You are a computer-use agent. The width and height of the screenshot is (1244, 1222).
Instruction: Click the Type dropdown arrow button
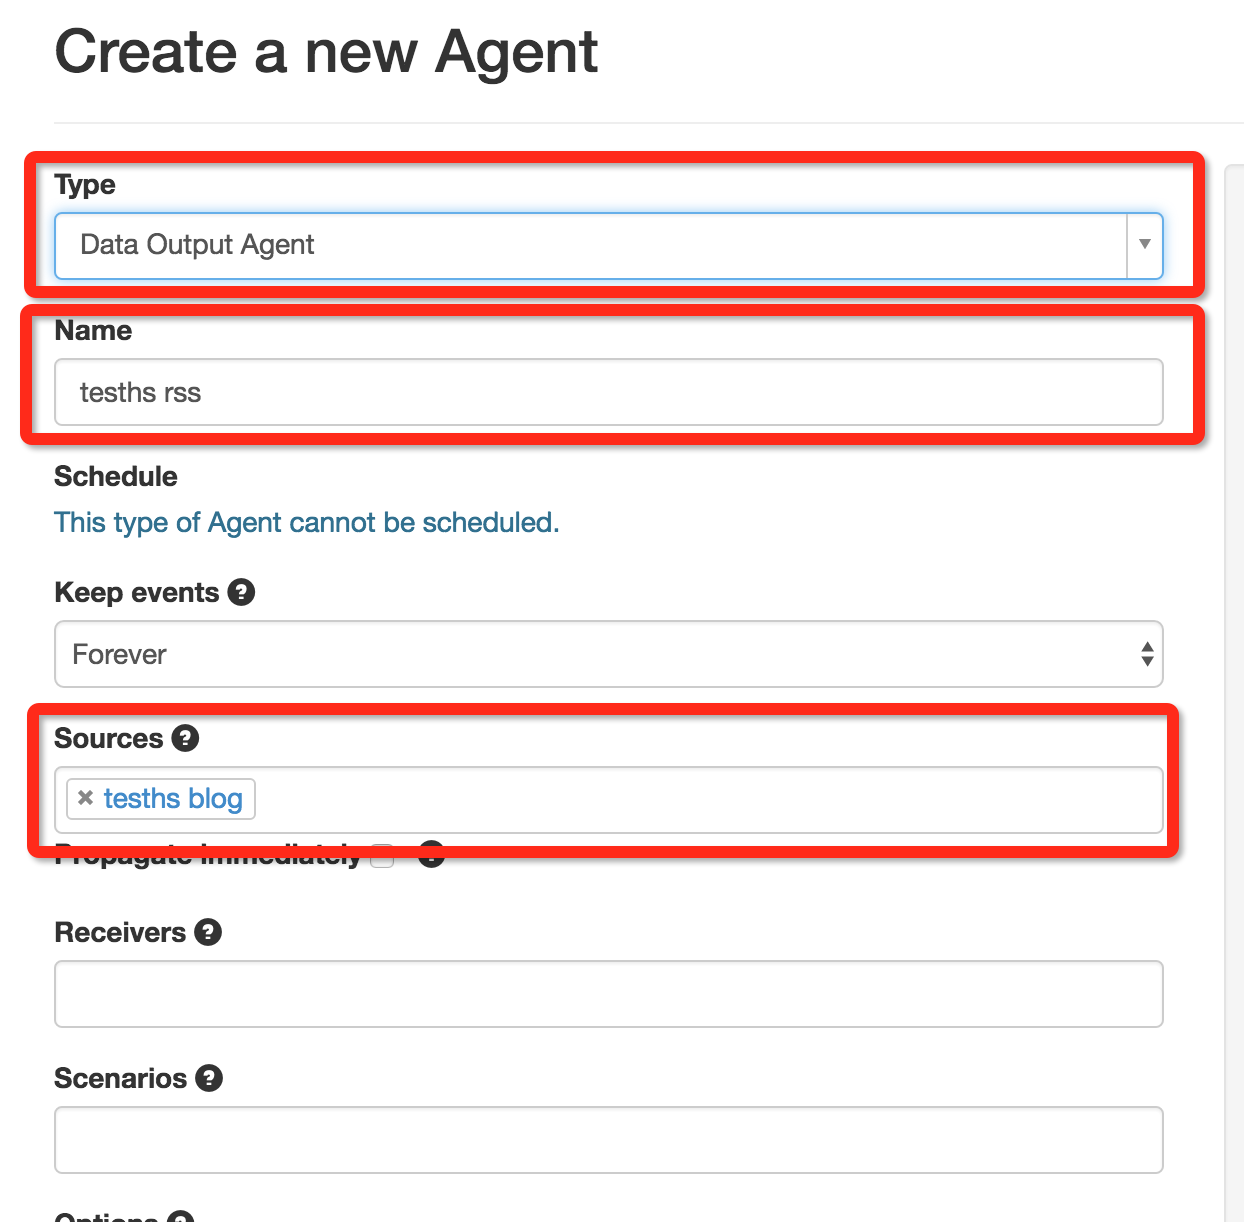[x=1144, y=245]
